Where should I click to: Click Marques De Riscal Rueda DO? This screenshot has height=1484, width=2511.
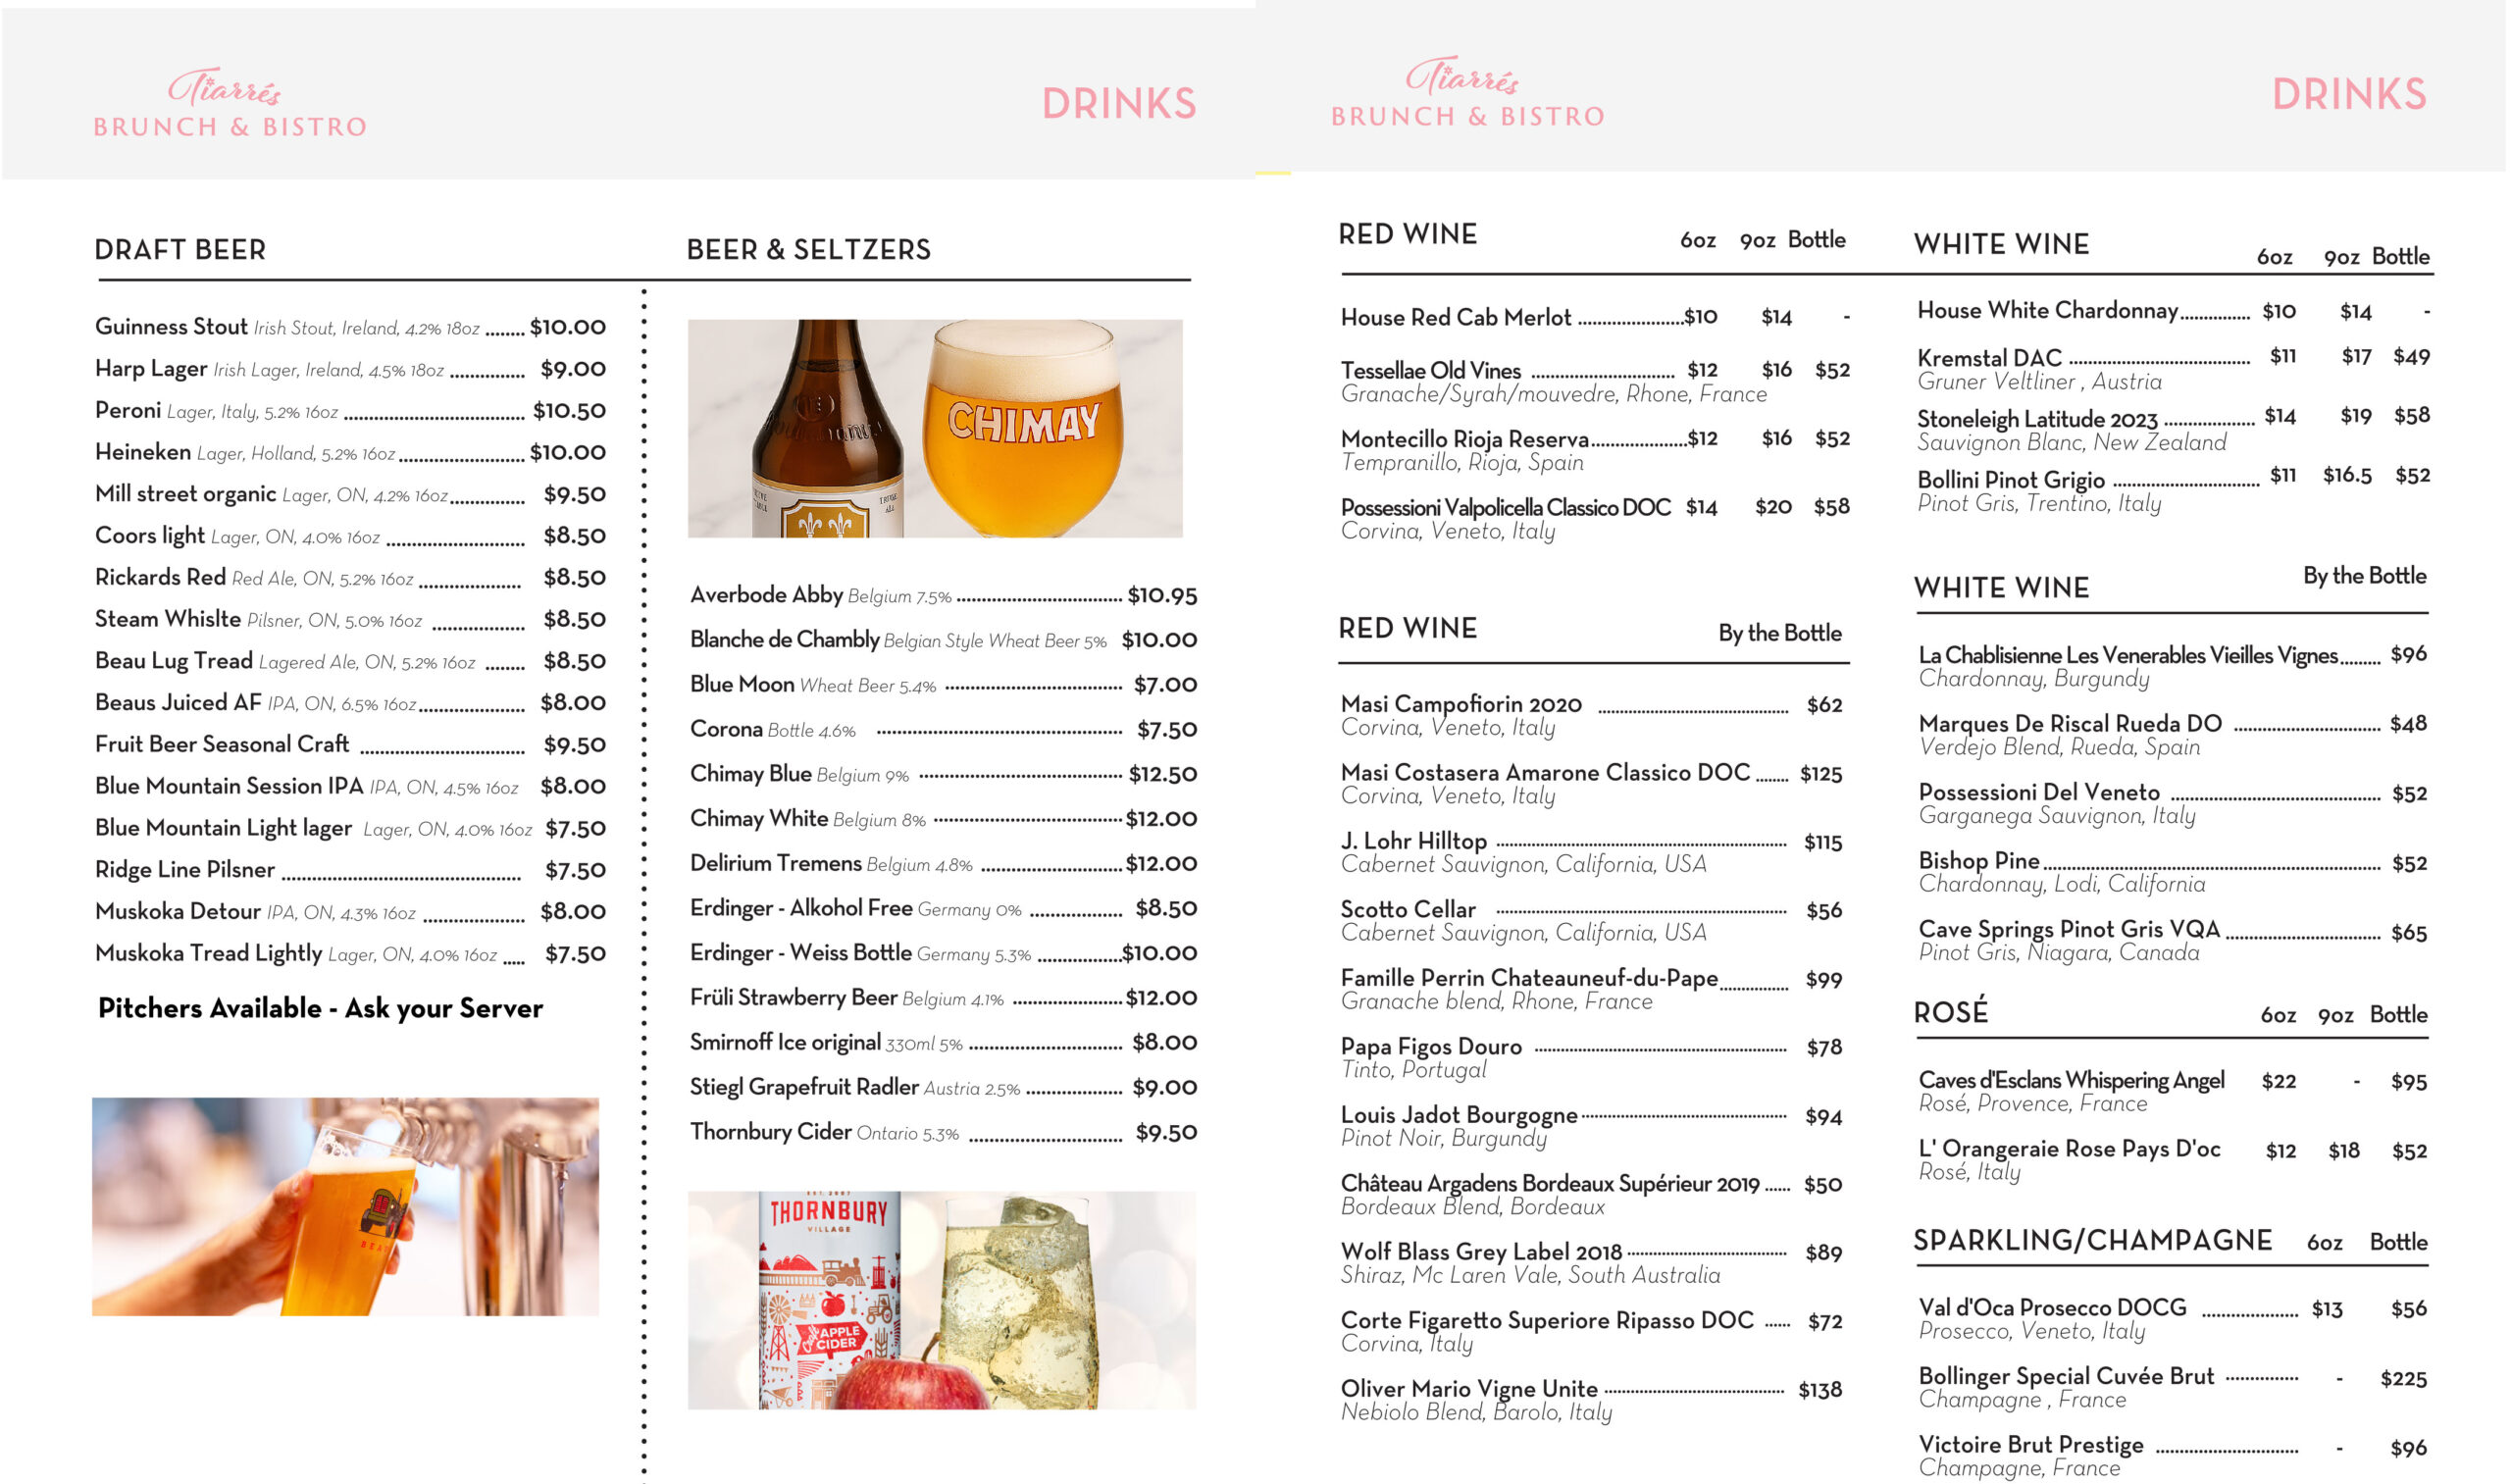pos(2173,736)
